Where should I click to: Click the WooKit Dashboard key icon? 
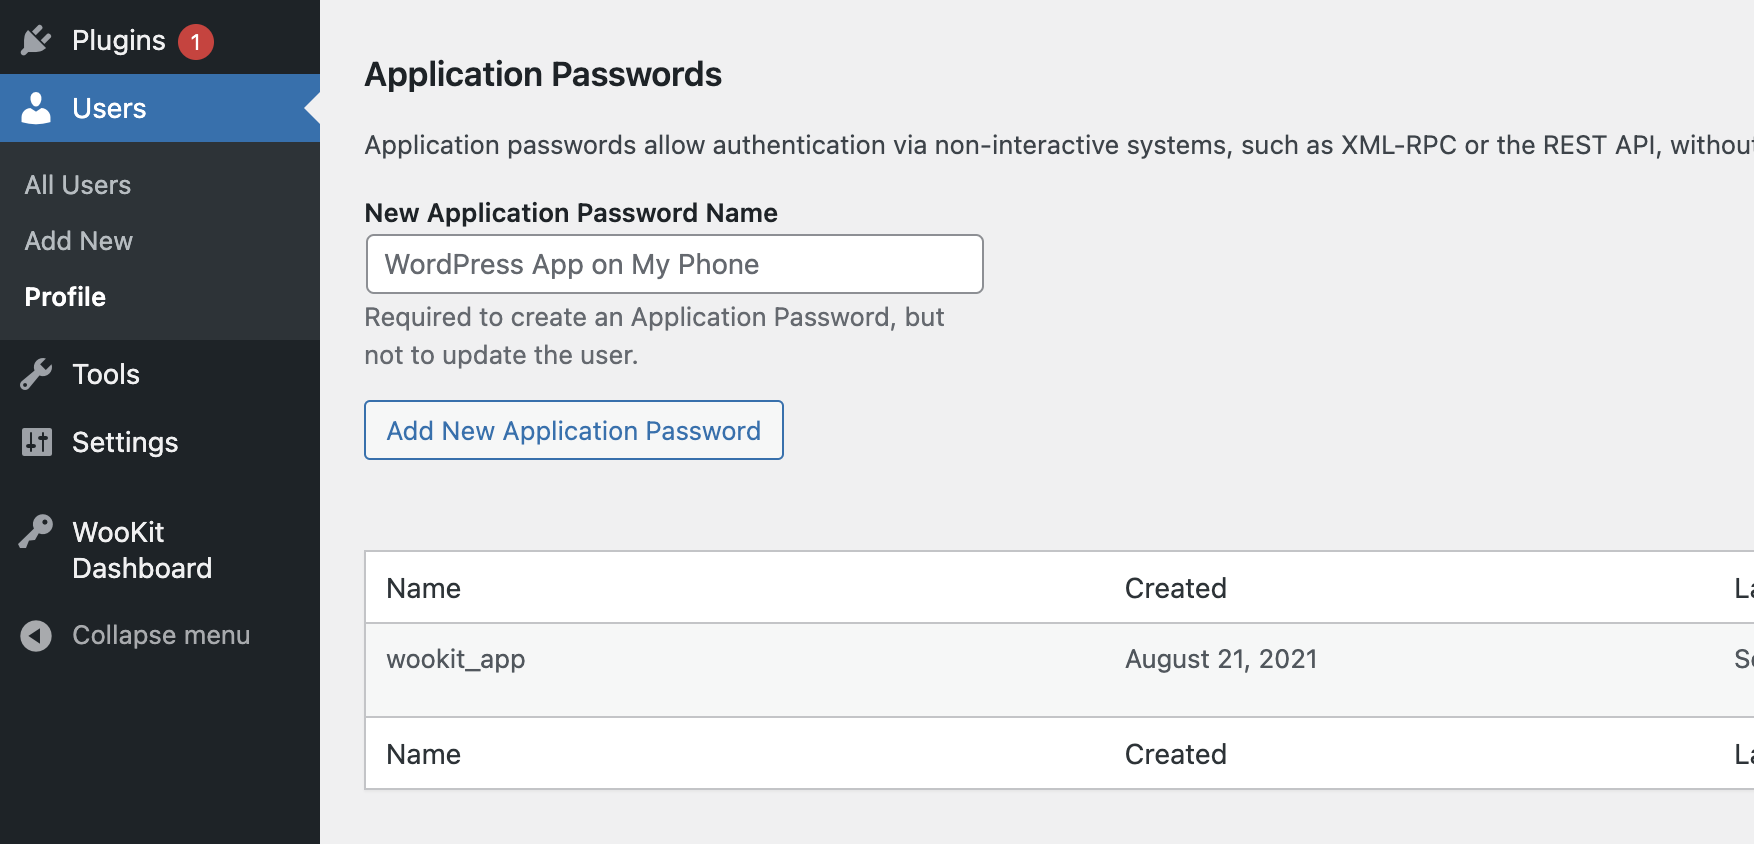[36, 531]
